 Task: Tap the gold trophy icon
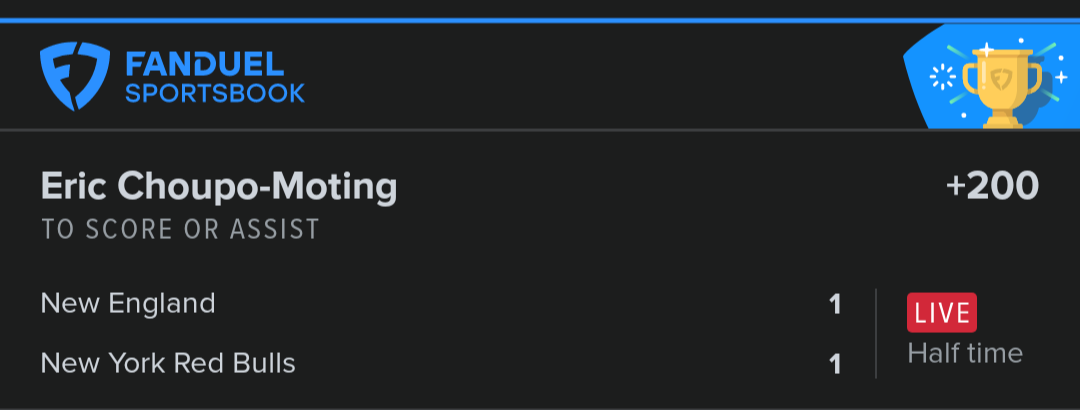pos(1002,88)
